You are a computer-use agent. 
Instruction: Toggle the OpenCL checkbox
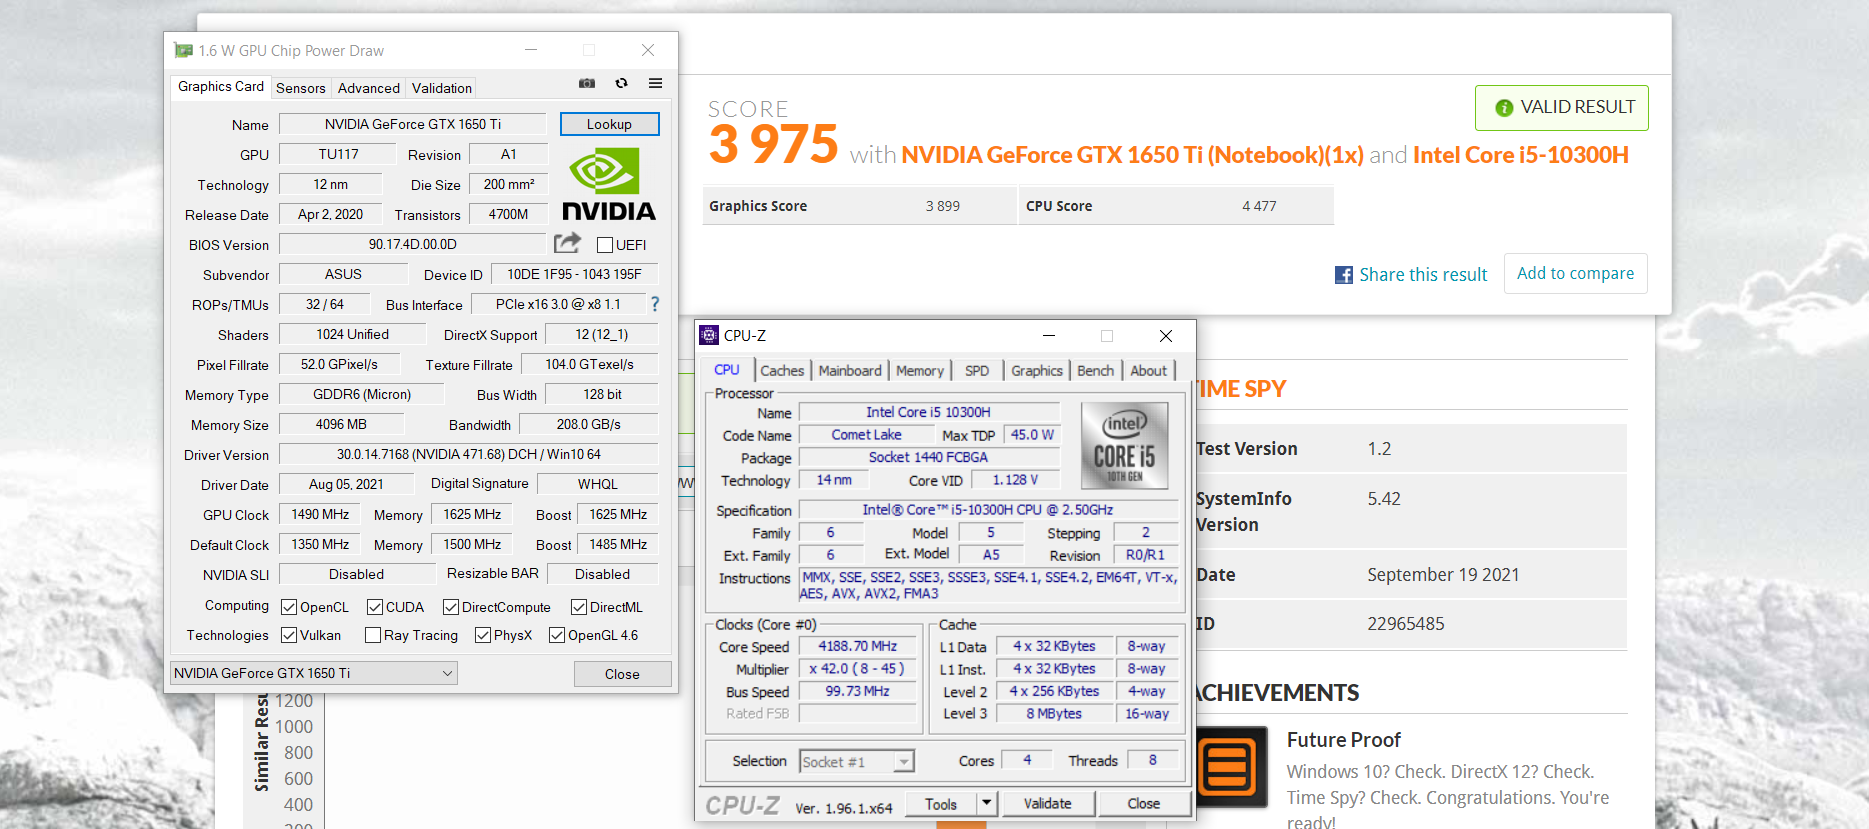click(289, 607)
